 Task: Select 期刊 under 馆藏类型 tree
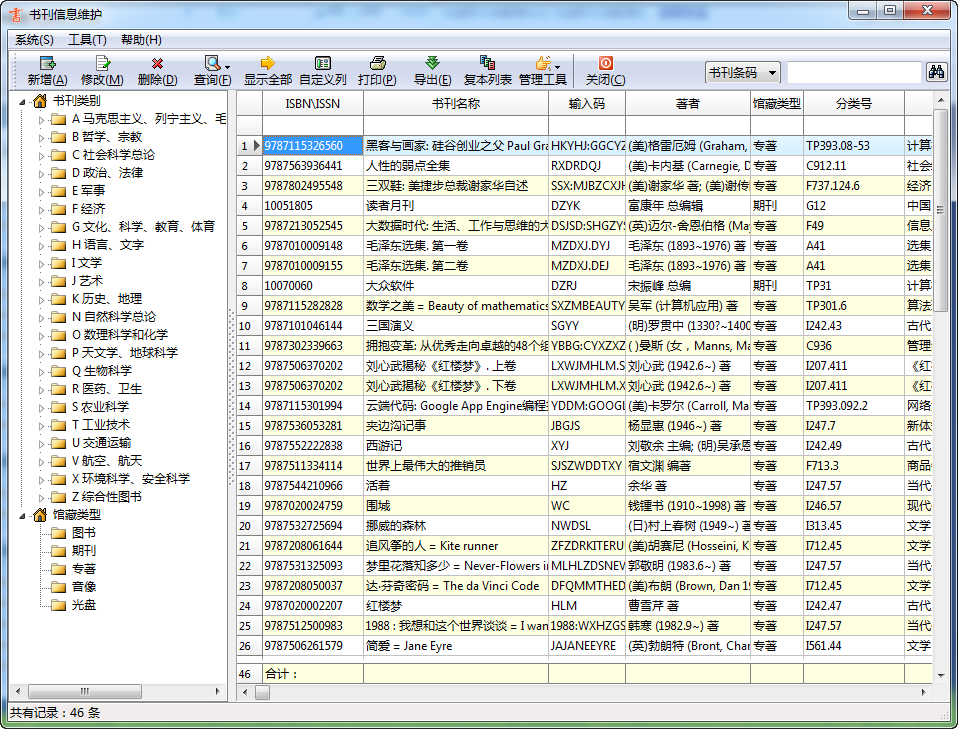point(84,551)
